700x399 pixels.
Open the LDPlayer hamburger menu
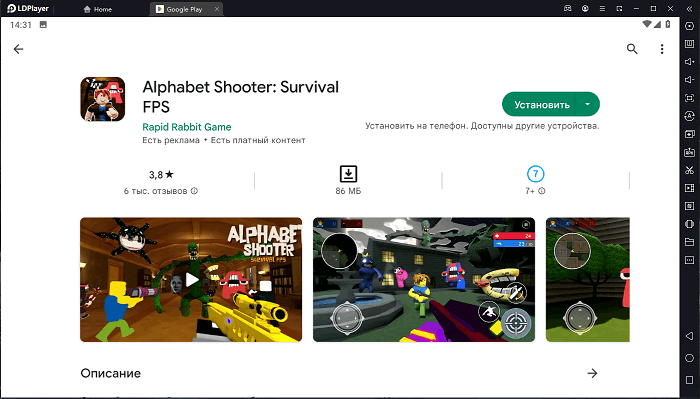(602, 8)
